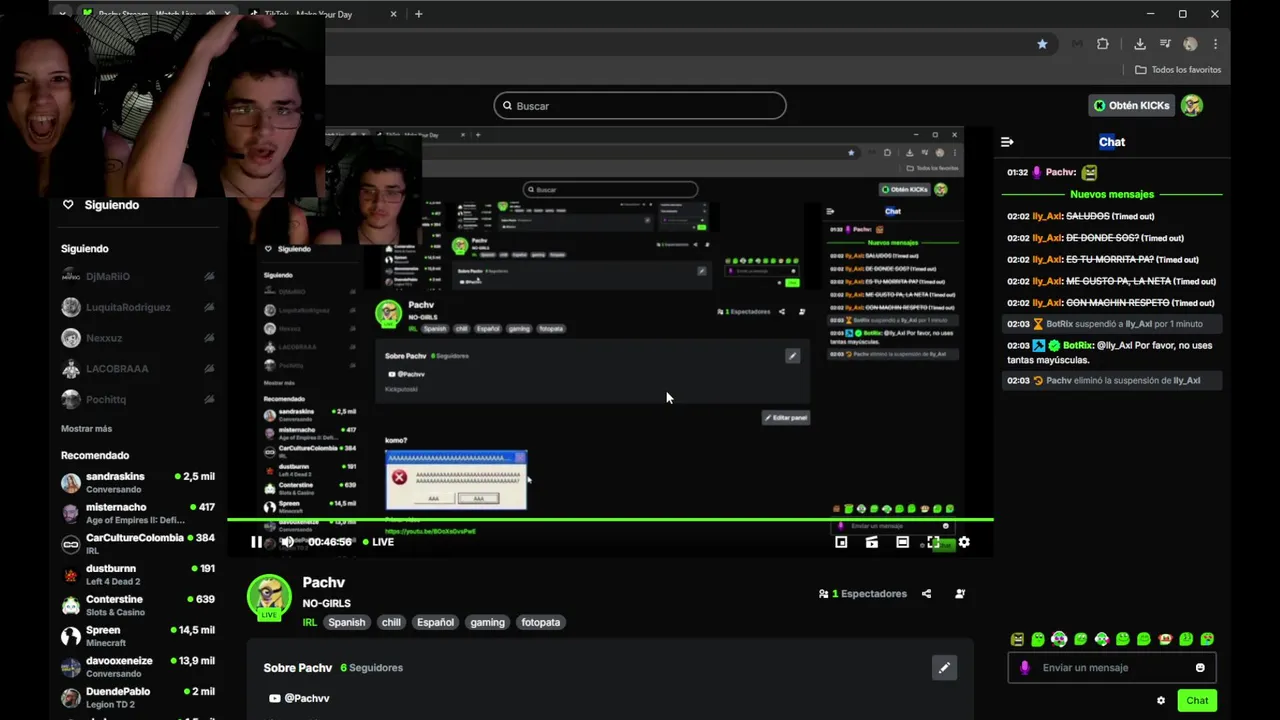The height and width of the screenshot is (720, 1280).
Task: Open the emoji picker in chat input
Action: (x=1200, y=668)
